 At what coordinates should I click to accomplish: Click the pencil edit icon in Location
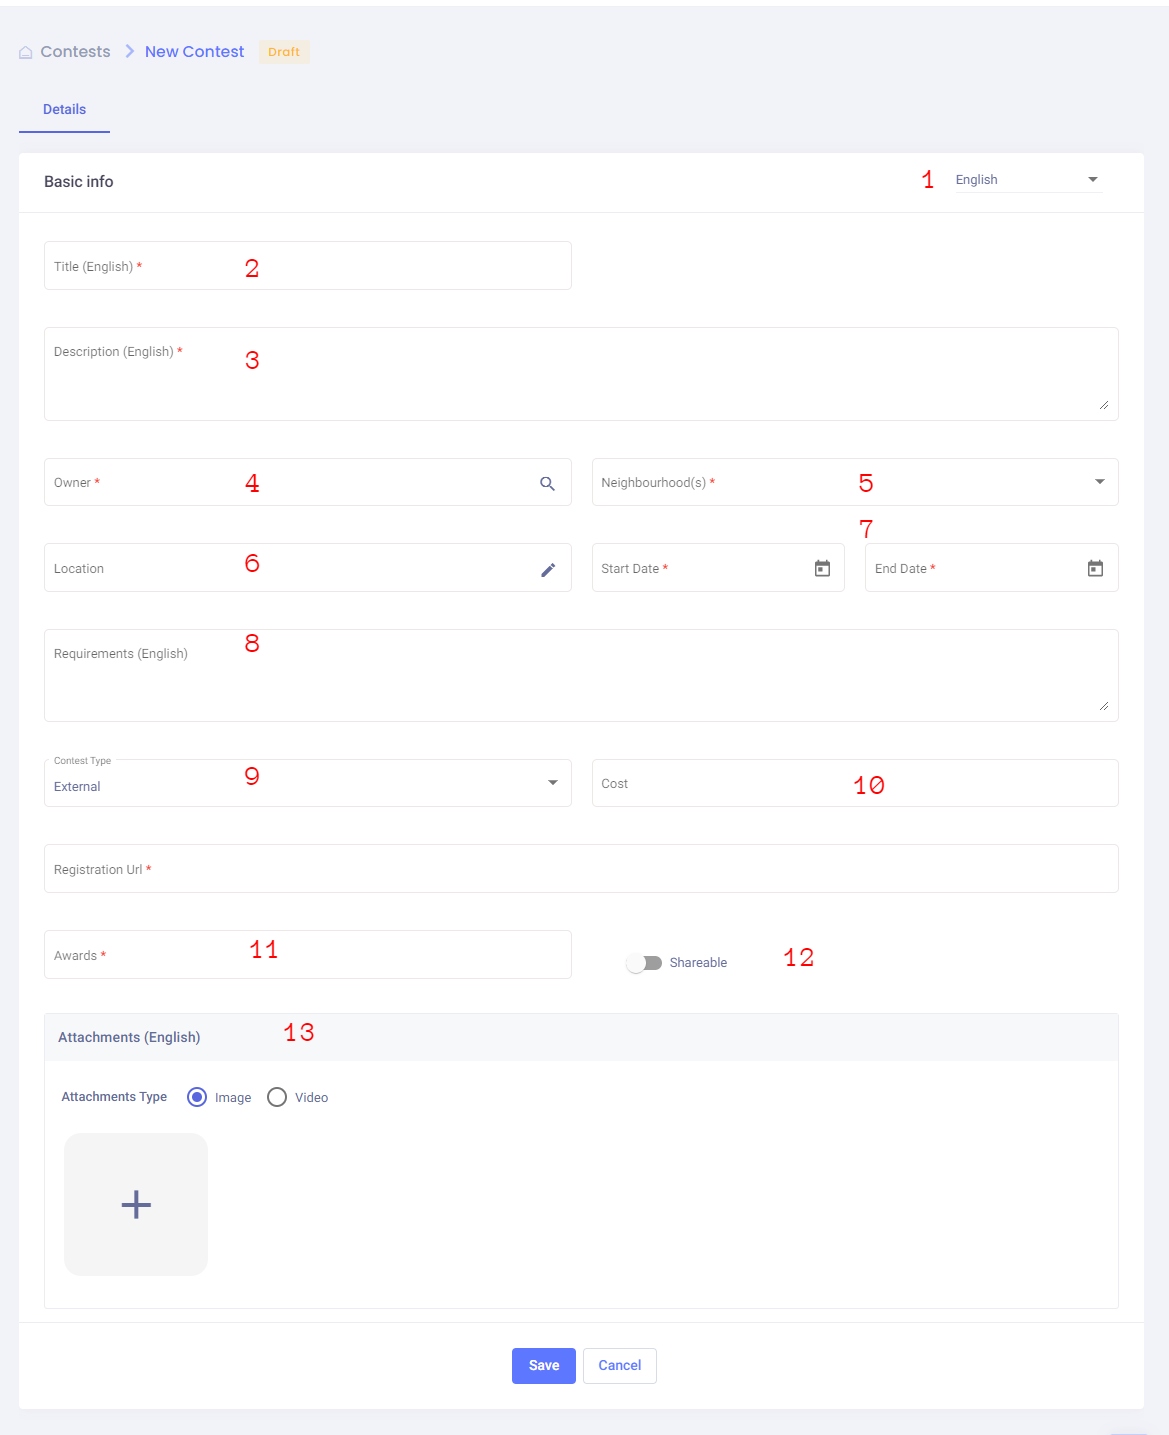[548, 569]
